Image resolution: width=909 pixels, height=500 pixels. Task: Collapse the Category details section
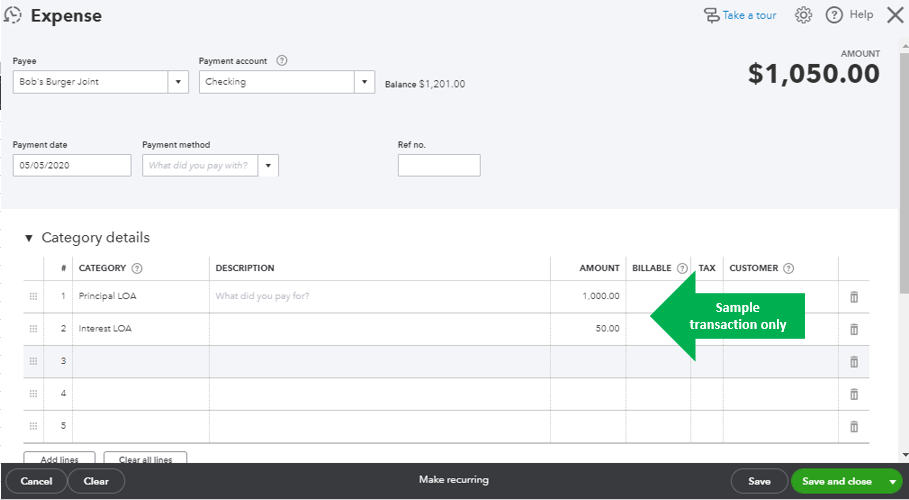[x=29, y=238]
